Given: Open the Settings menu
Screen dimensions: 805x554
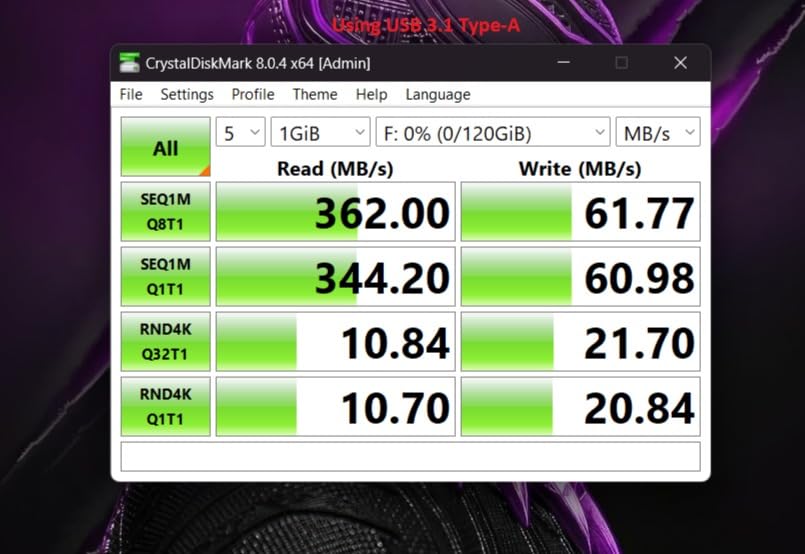Looking at the screenshot, I should [187, 94].
